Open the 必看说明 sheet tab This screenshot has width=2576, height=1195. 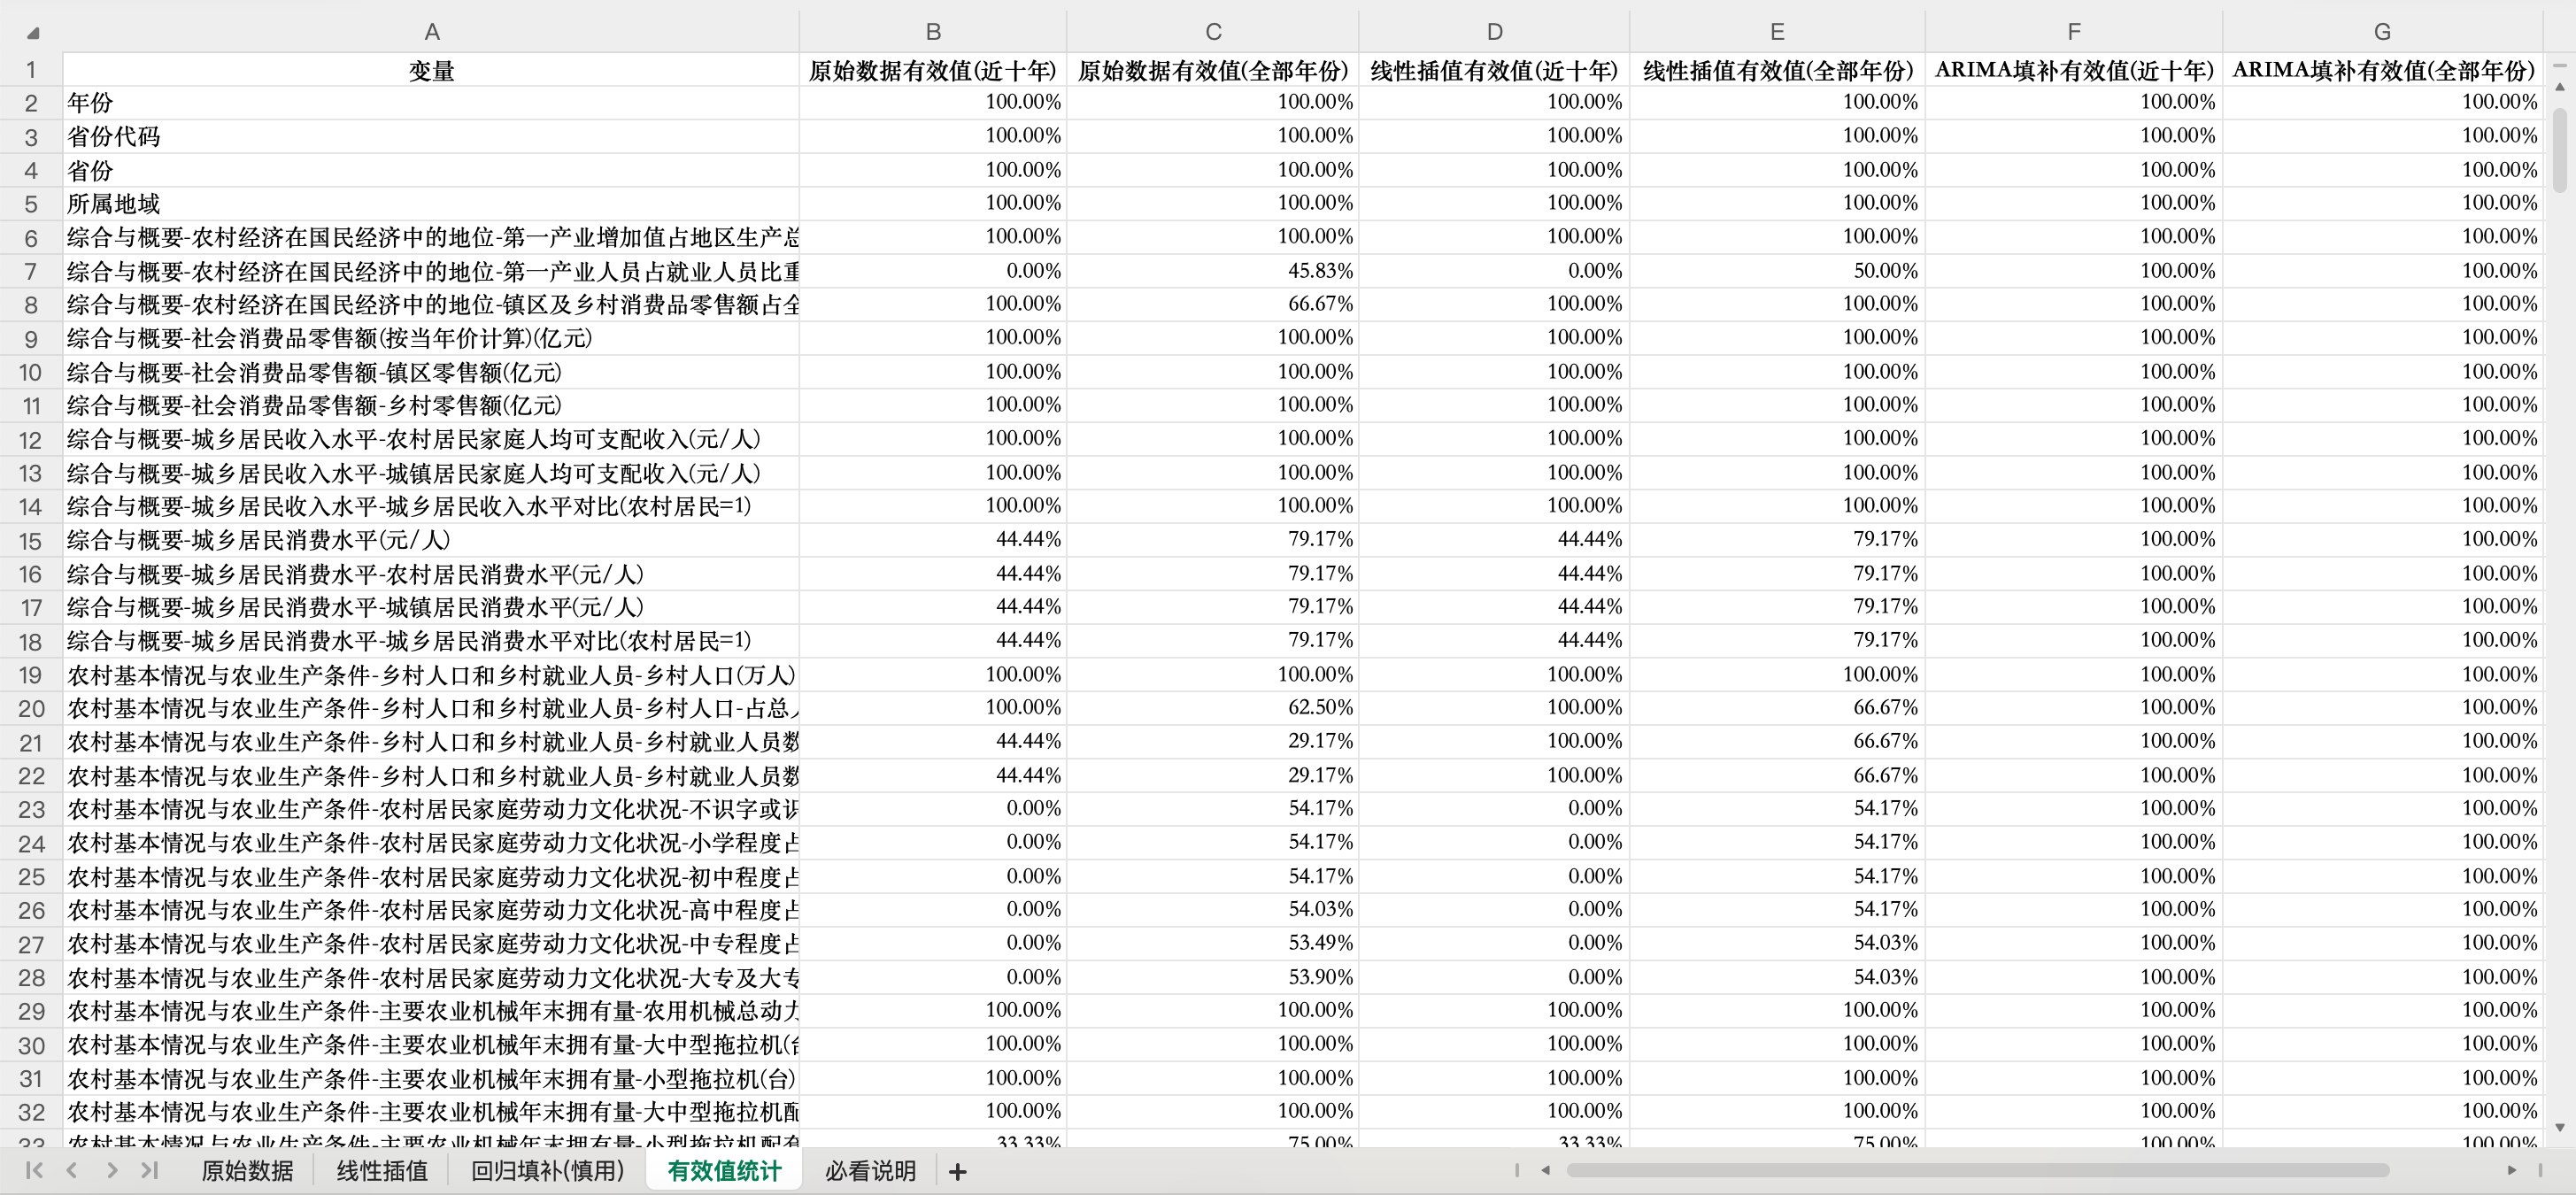870,1170
